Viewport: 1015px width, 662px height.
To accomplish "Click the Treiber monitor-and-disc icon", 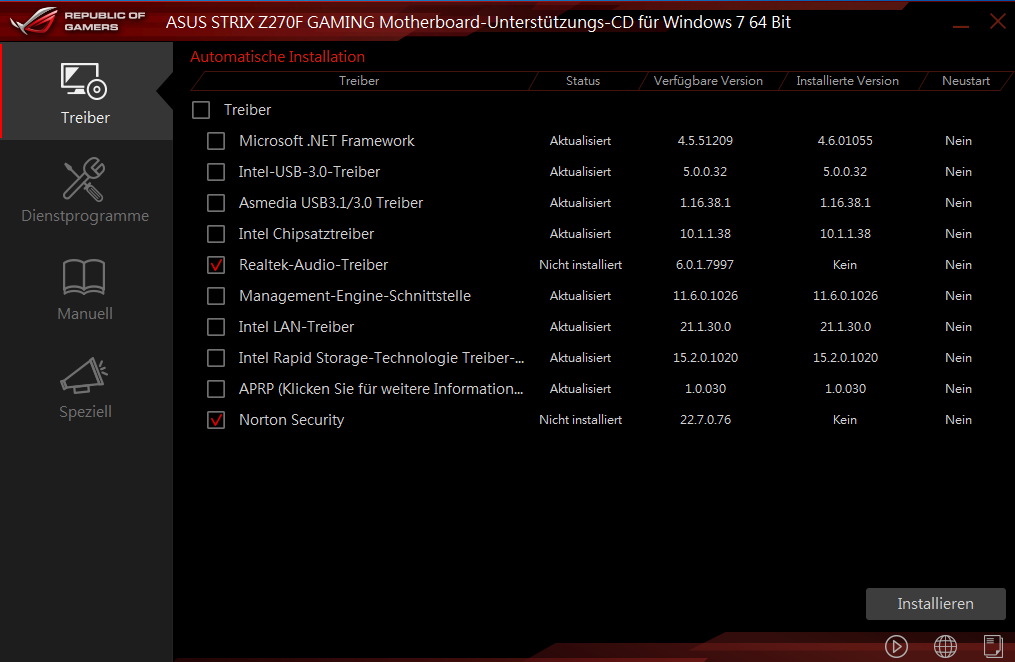I will (x=84, y=81).
